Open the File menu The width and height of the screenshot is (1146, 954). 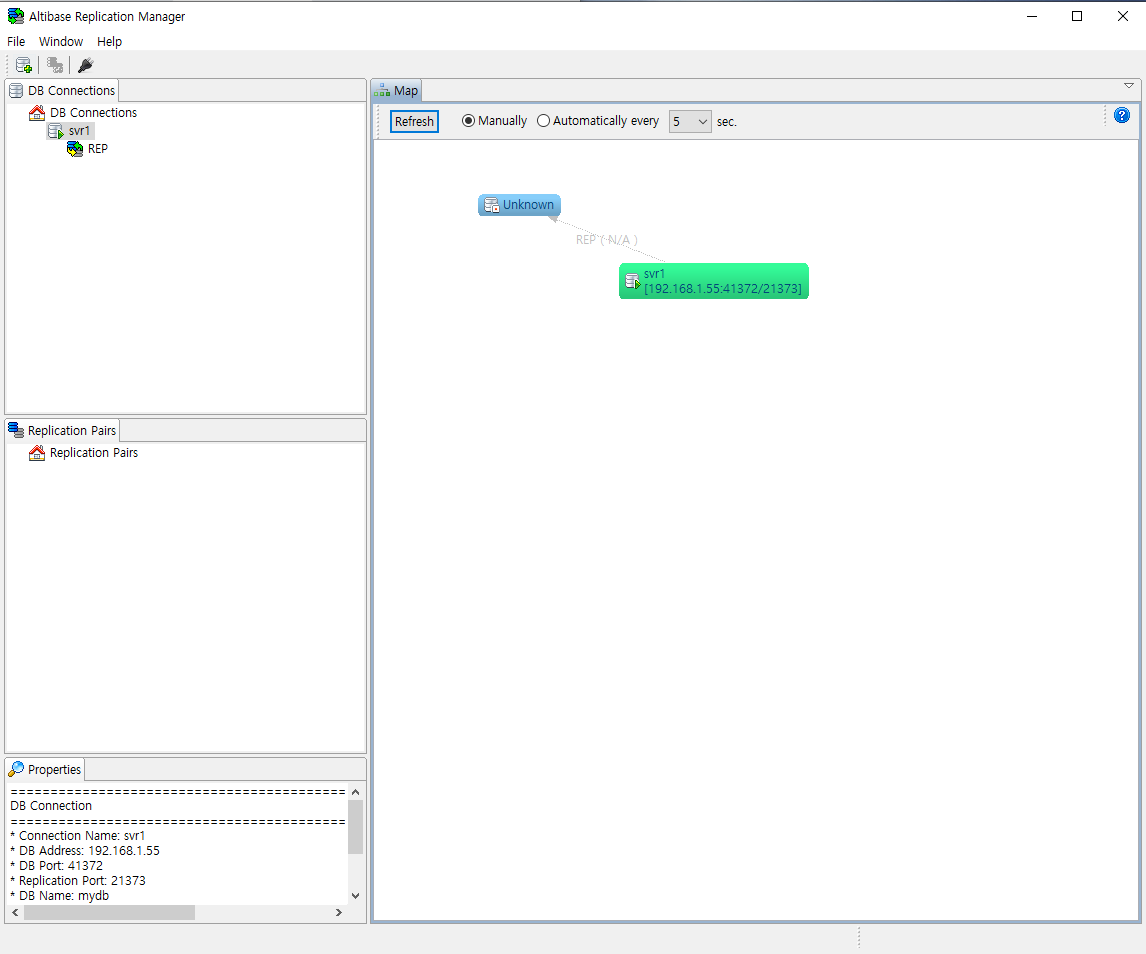(16, 42)
